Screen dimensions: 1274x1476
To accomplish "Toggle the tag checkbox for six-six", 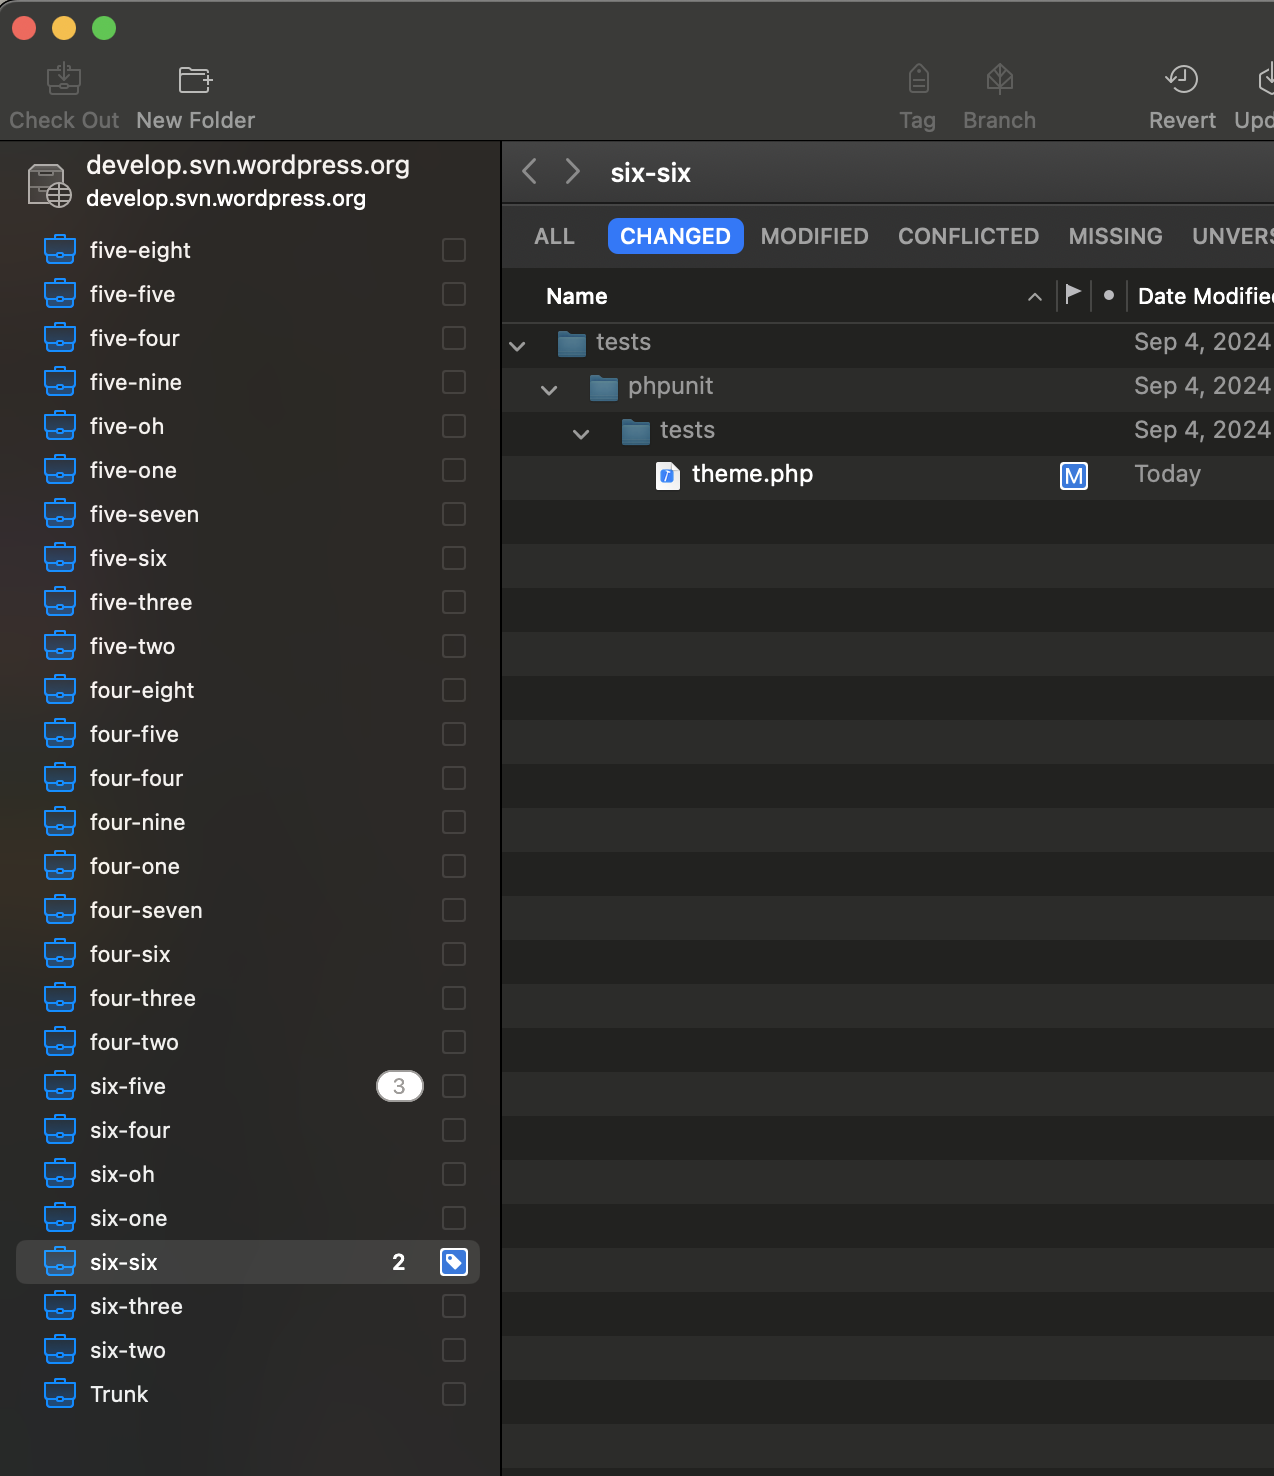I will [x=454, y=1262].
